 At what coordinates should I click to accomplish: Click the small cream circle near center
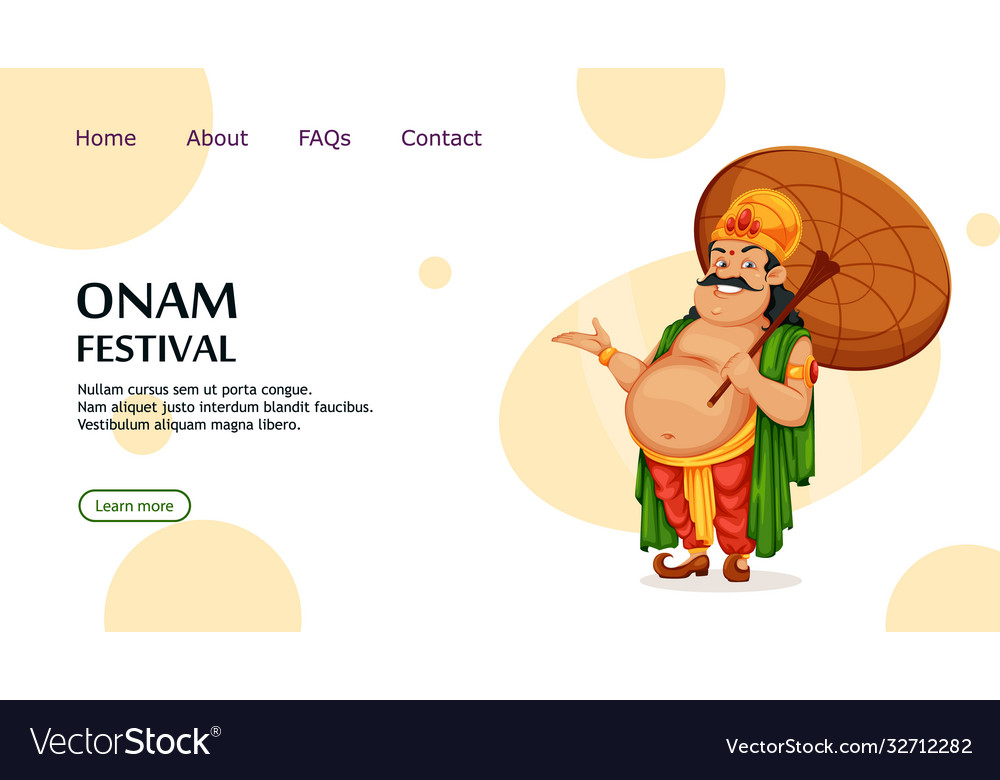[435, 272]
